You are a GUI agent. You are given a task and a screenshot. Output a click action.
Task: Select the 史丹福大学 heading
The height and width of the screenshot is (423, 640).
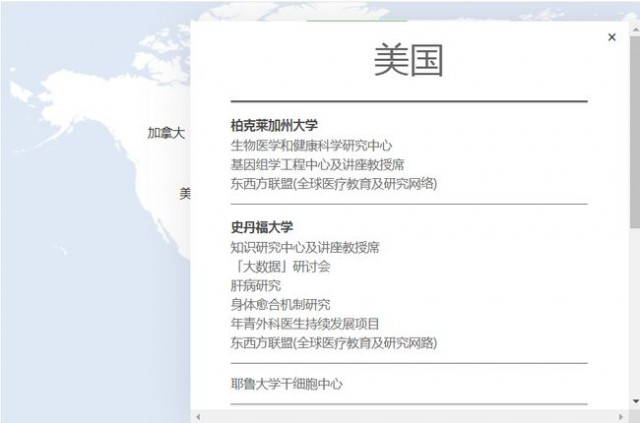point(262,227)
